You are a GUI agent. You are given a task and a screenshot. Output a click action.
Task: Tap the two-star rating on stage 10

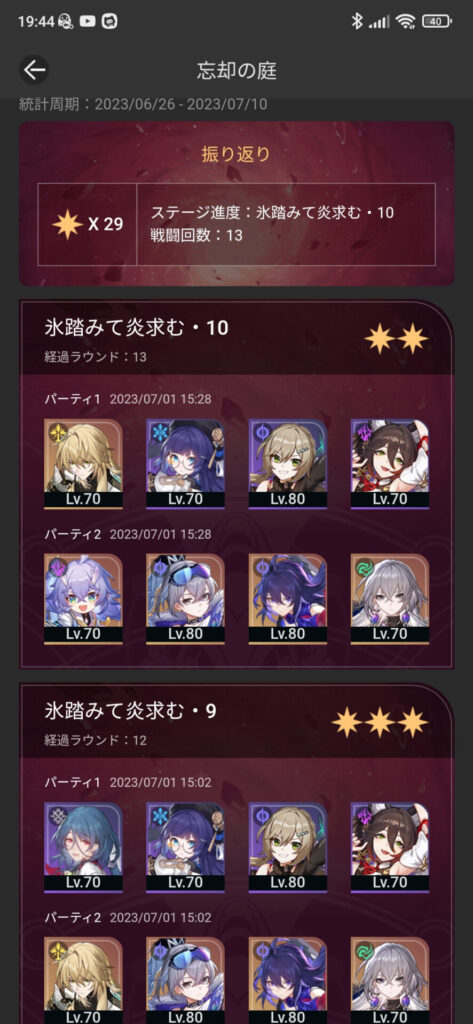[x=396, y=338]
